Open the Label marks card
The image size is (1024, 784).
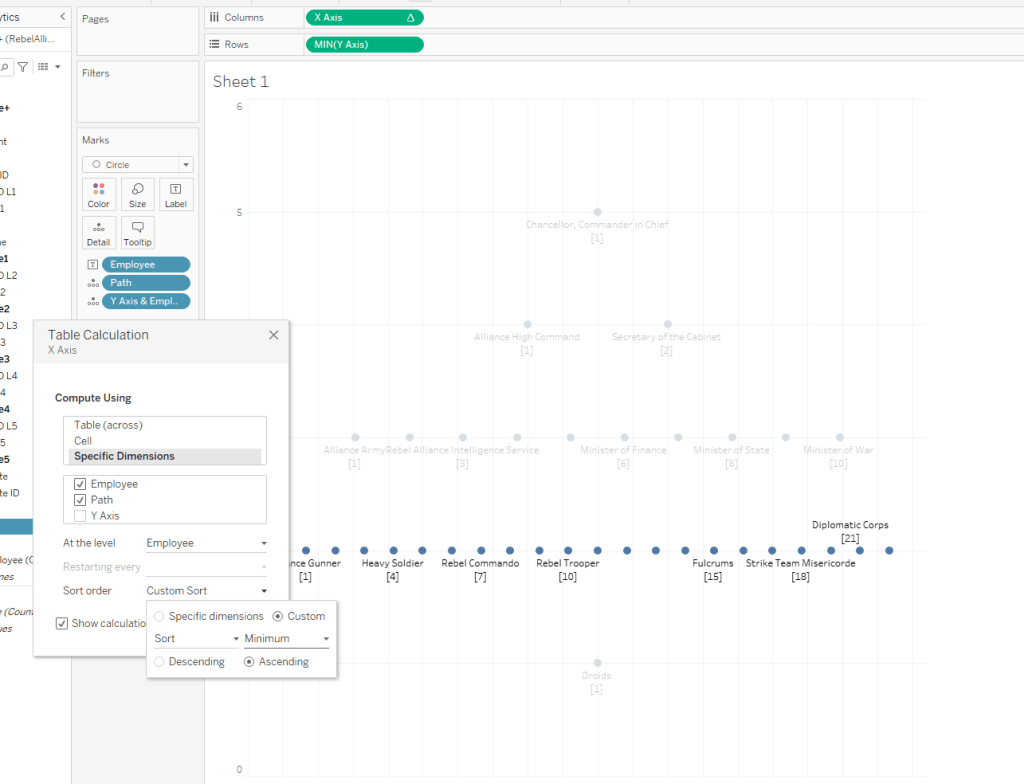point(176,194)
